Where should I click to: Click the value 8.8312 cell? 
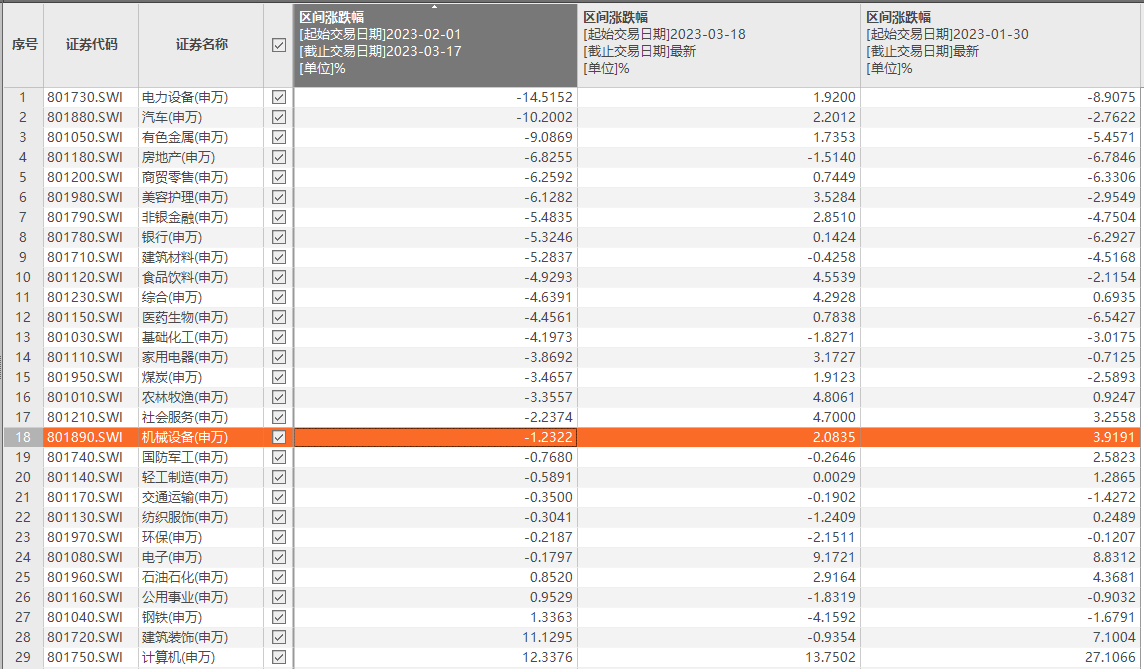click(1002, 557)
